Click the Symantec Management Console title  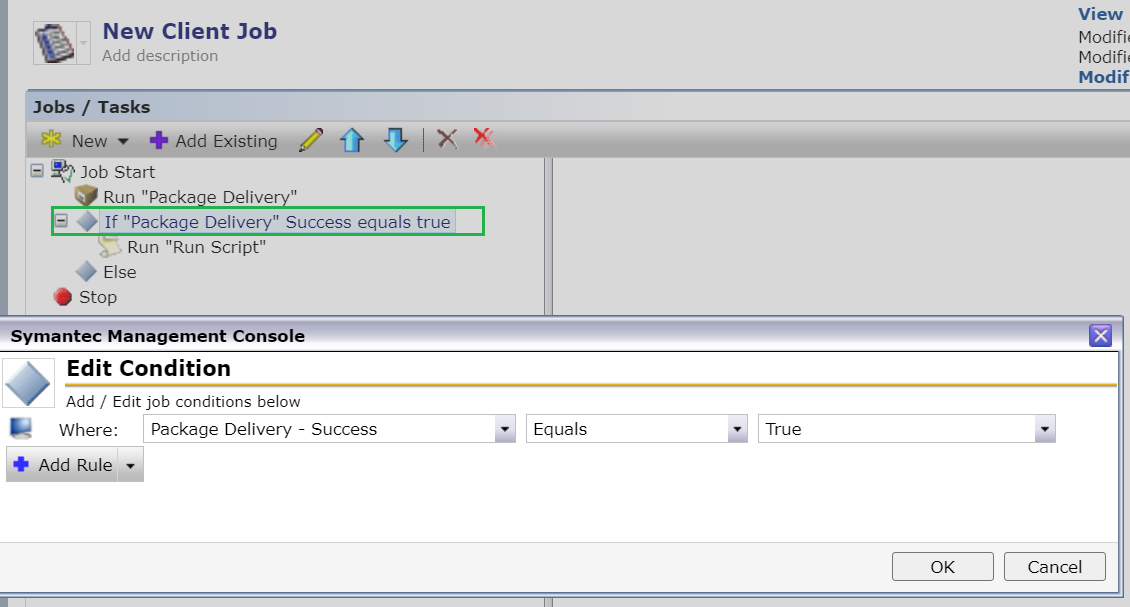point(158,336)
